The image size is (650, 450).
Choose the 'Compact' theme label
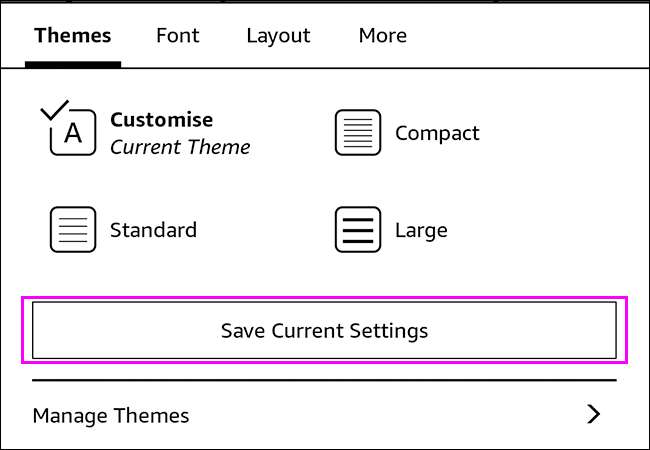click(437, 133)
